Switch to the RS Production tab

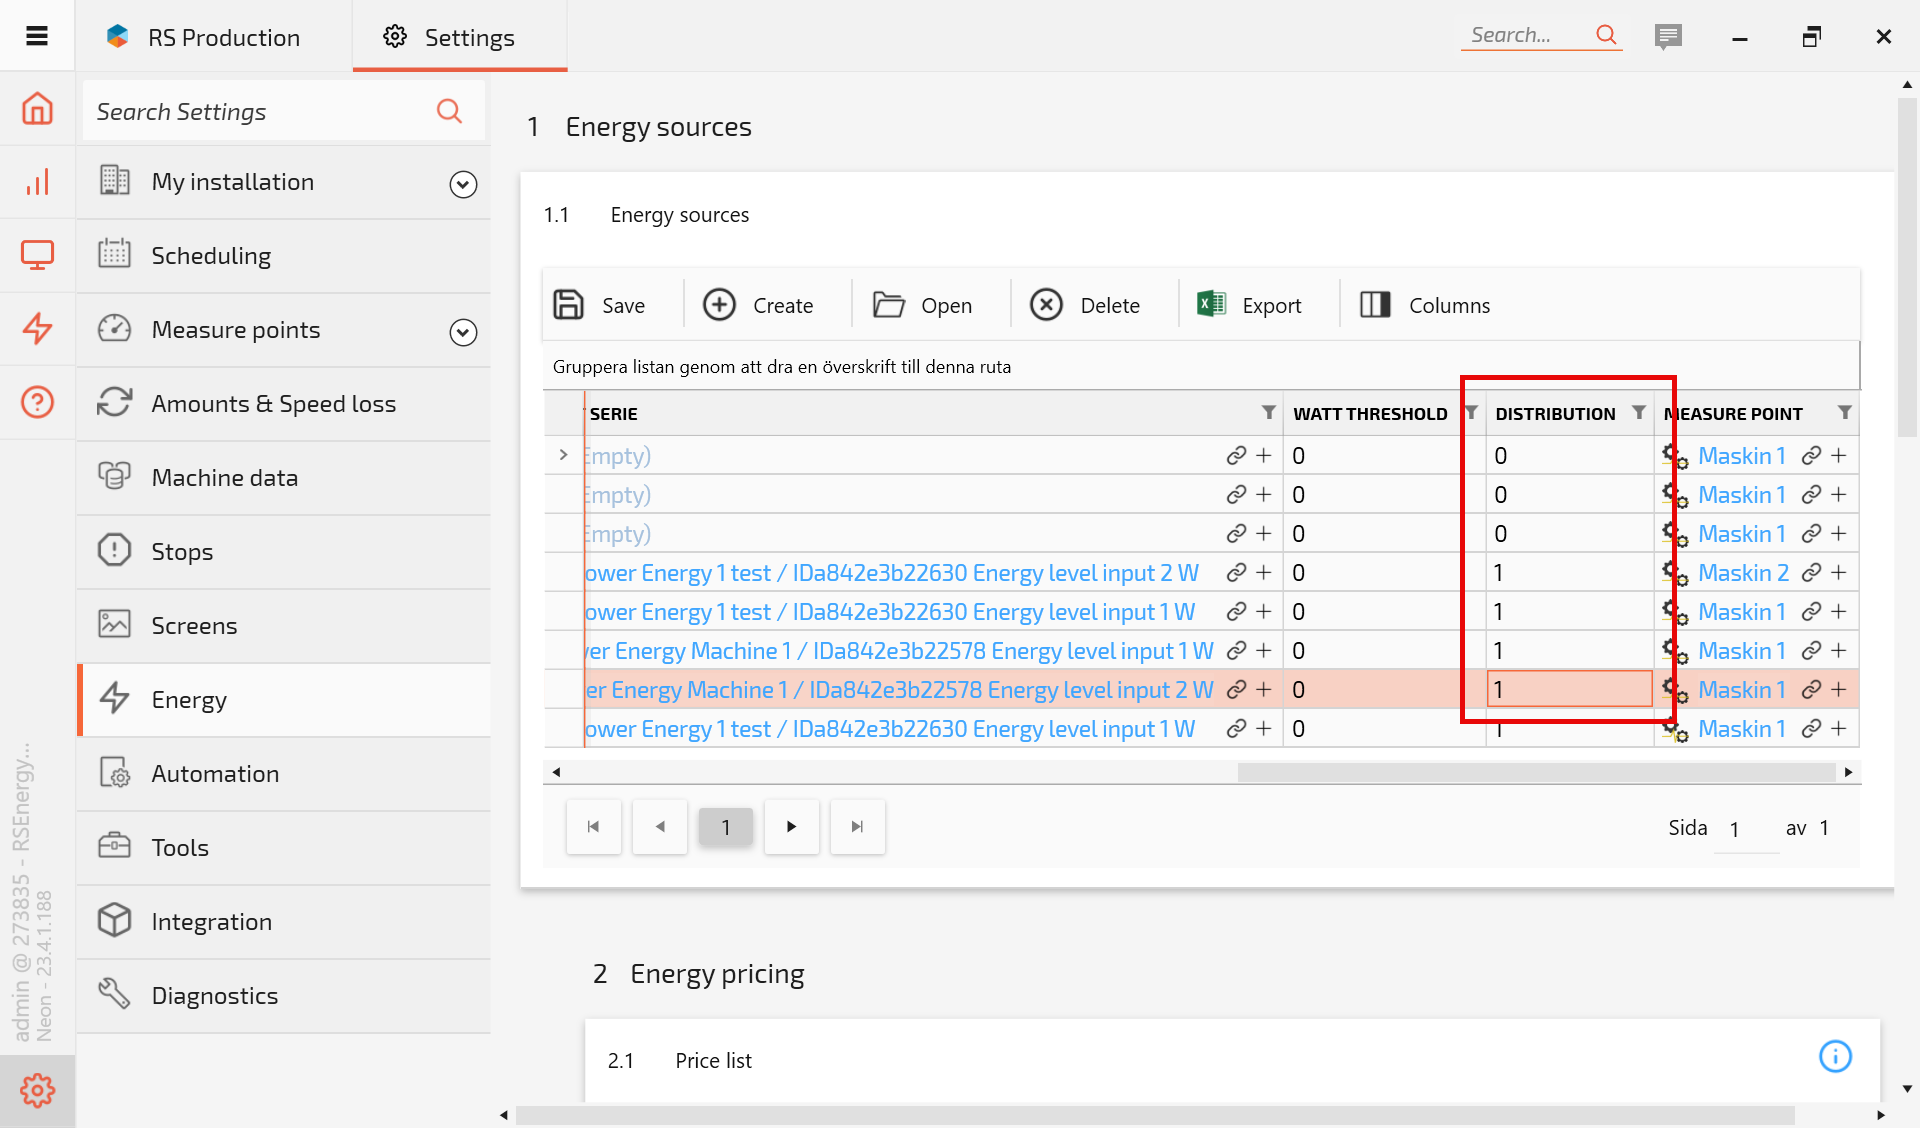point(205,37)
